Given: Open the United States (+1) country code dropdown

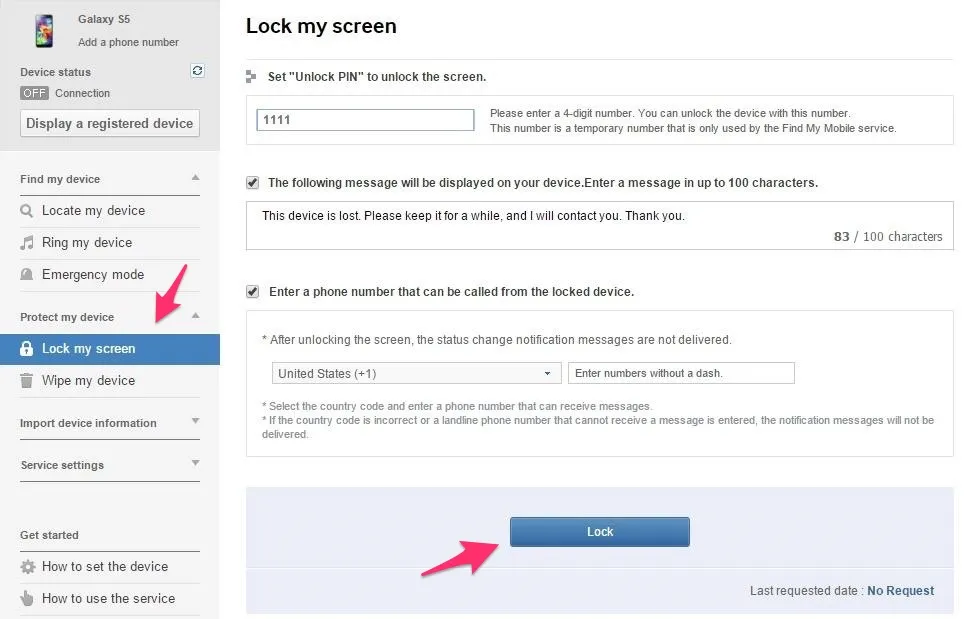Looking at the screenshot, I should [x=417, y=373].
